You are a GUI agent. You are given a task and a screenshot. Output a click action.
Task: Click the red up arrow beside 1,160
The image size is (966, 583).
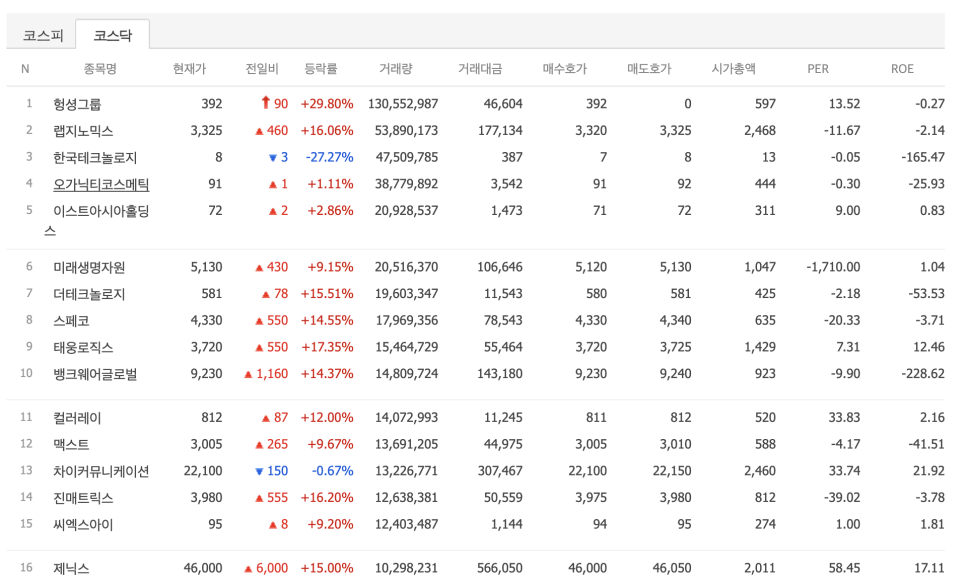[248, 374]
